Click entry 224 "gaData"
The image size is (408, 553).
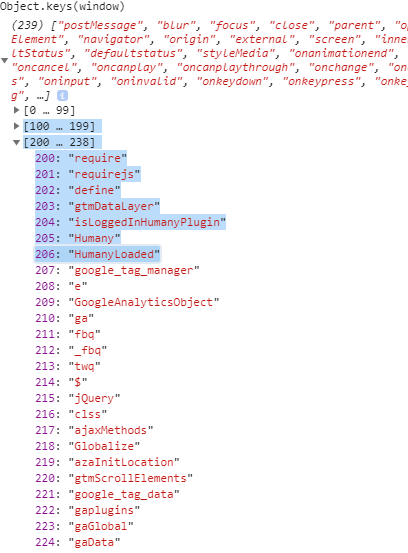click(78, 542)
